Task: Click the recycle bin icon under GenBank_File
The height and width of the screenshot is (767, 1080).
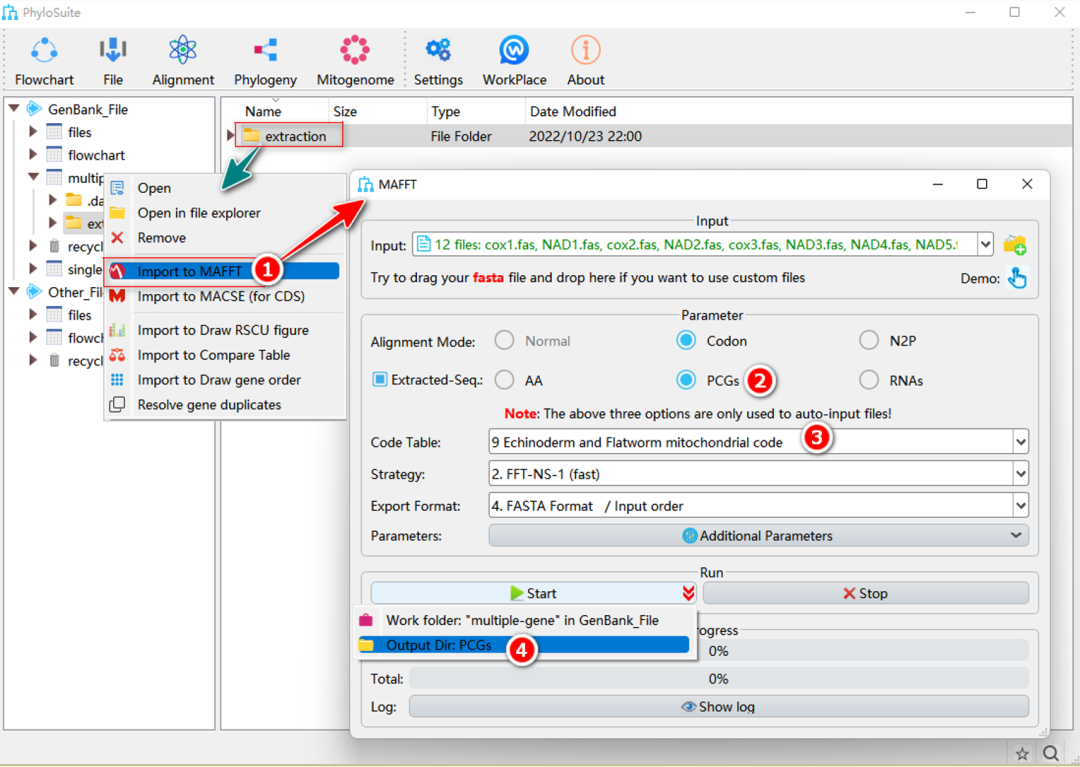Action: (x=54, y=246)
